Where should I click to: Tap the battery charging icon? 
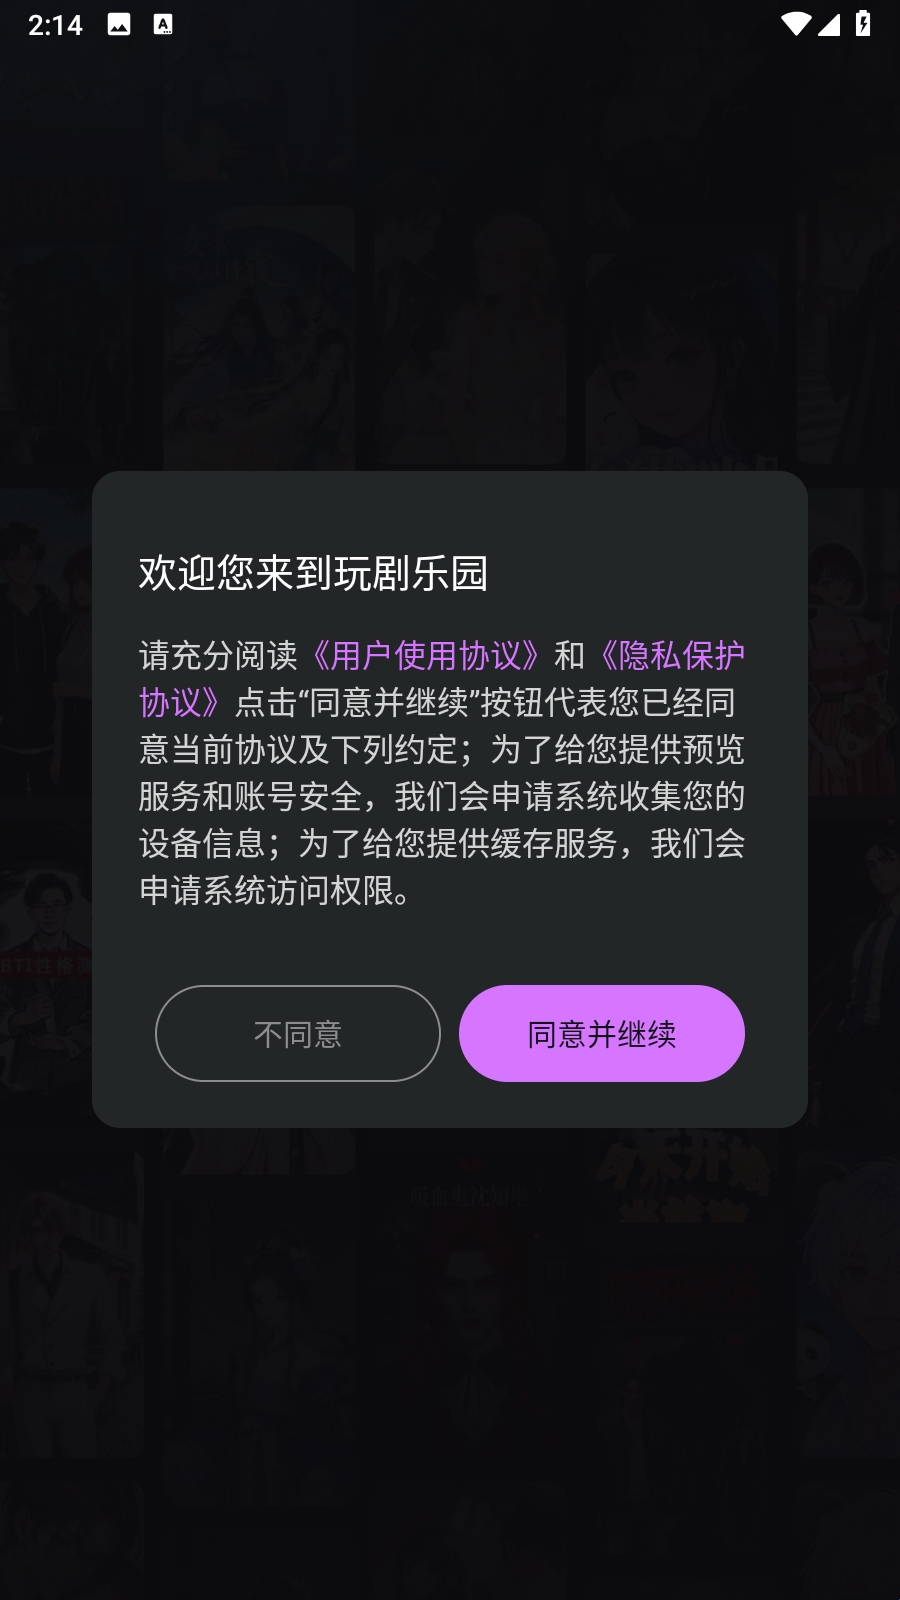[x=863, y=24]
